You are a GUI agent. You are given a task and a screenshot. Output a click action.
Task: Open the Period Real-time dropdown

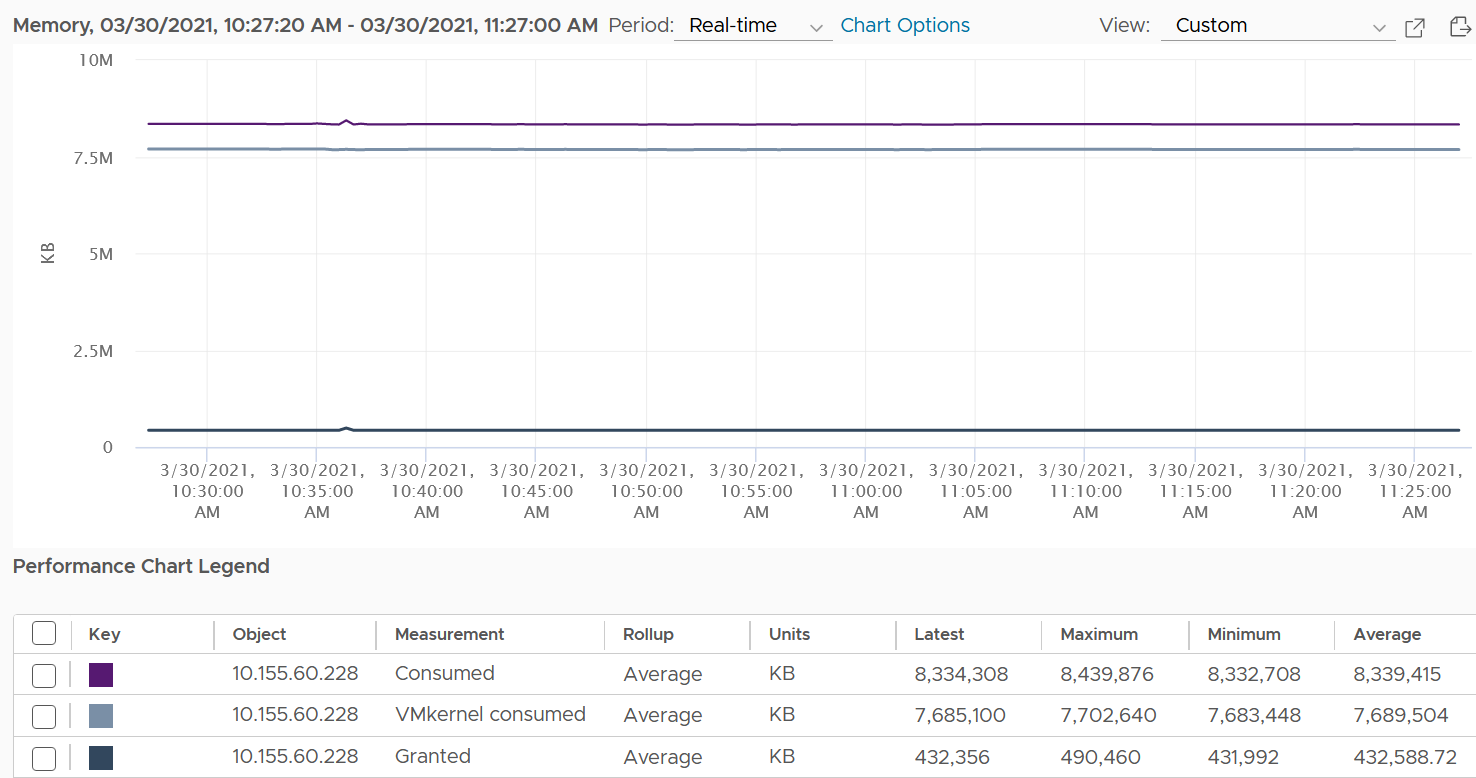click(753, 26)
